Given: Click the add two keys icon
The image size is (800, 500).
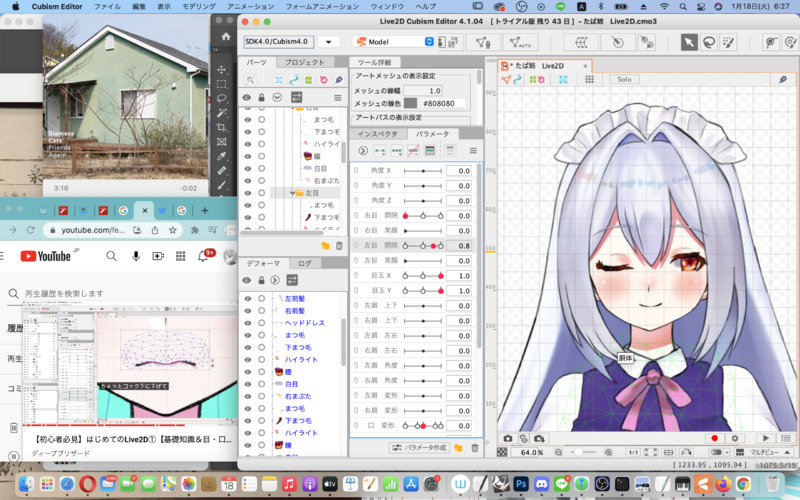Looking at the screenshot, I should (380, 151).
